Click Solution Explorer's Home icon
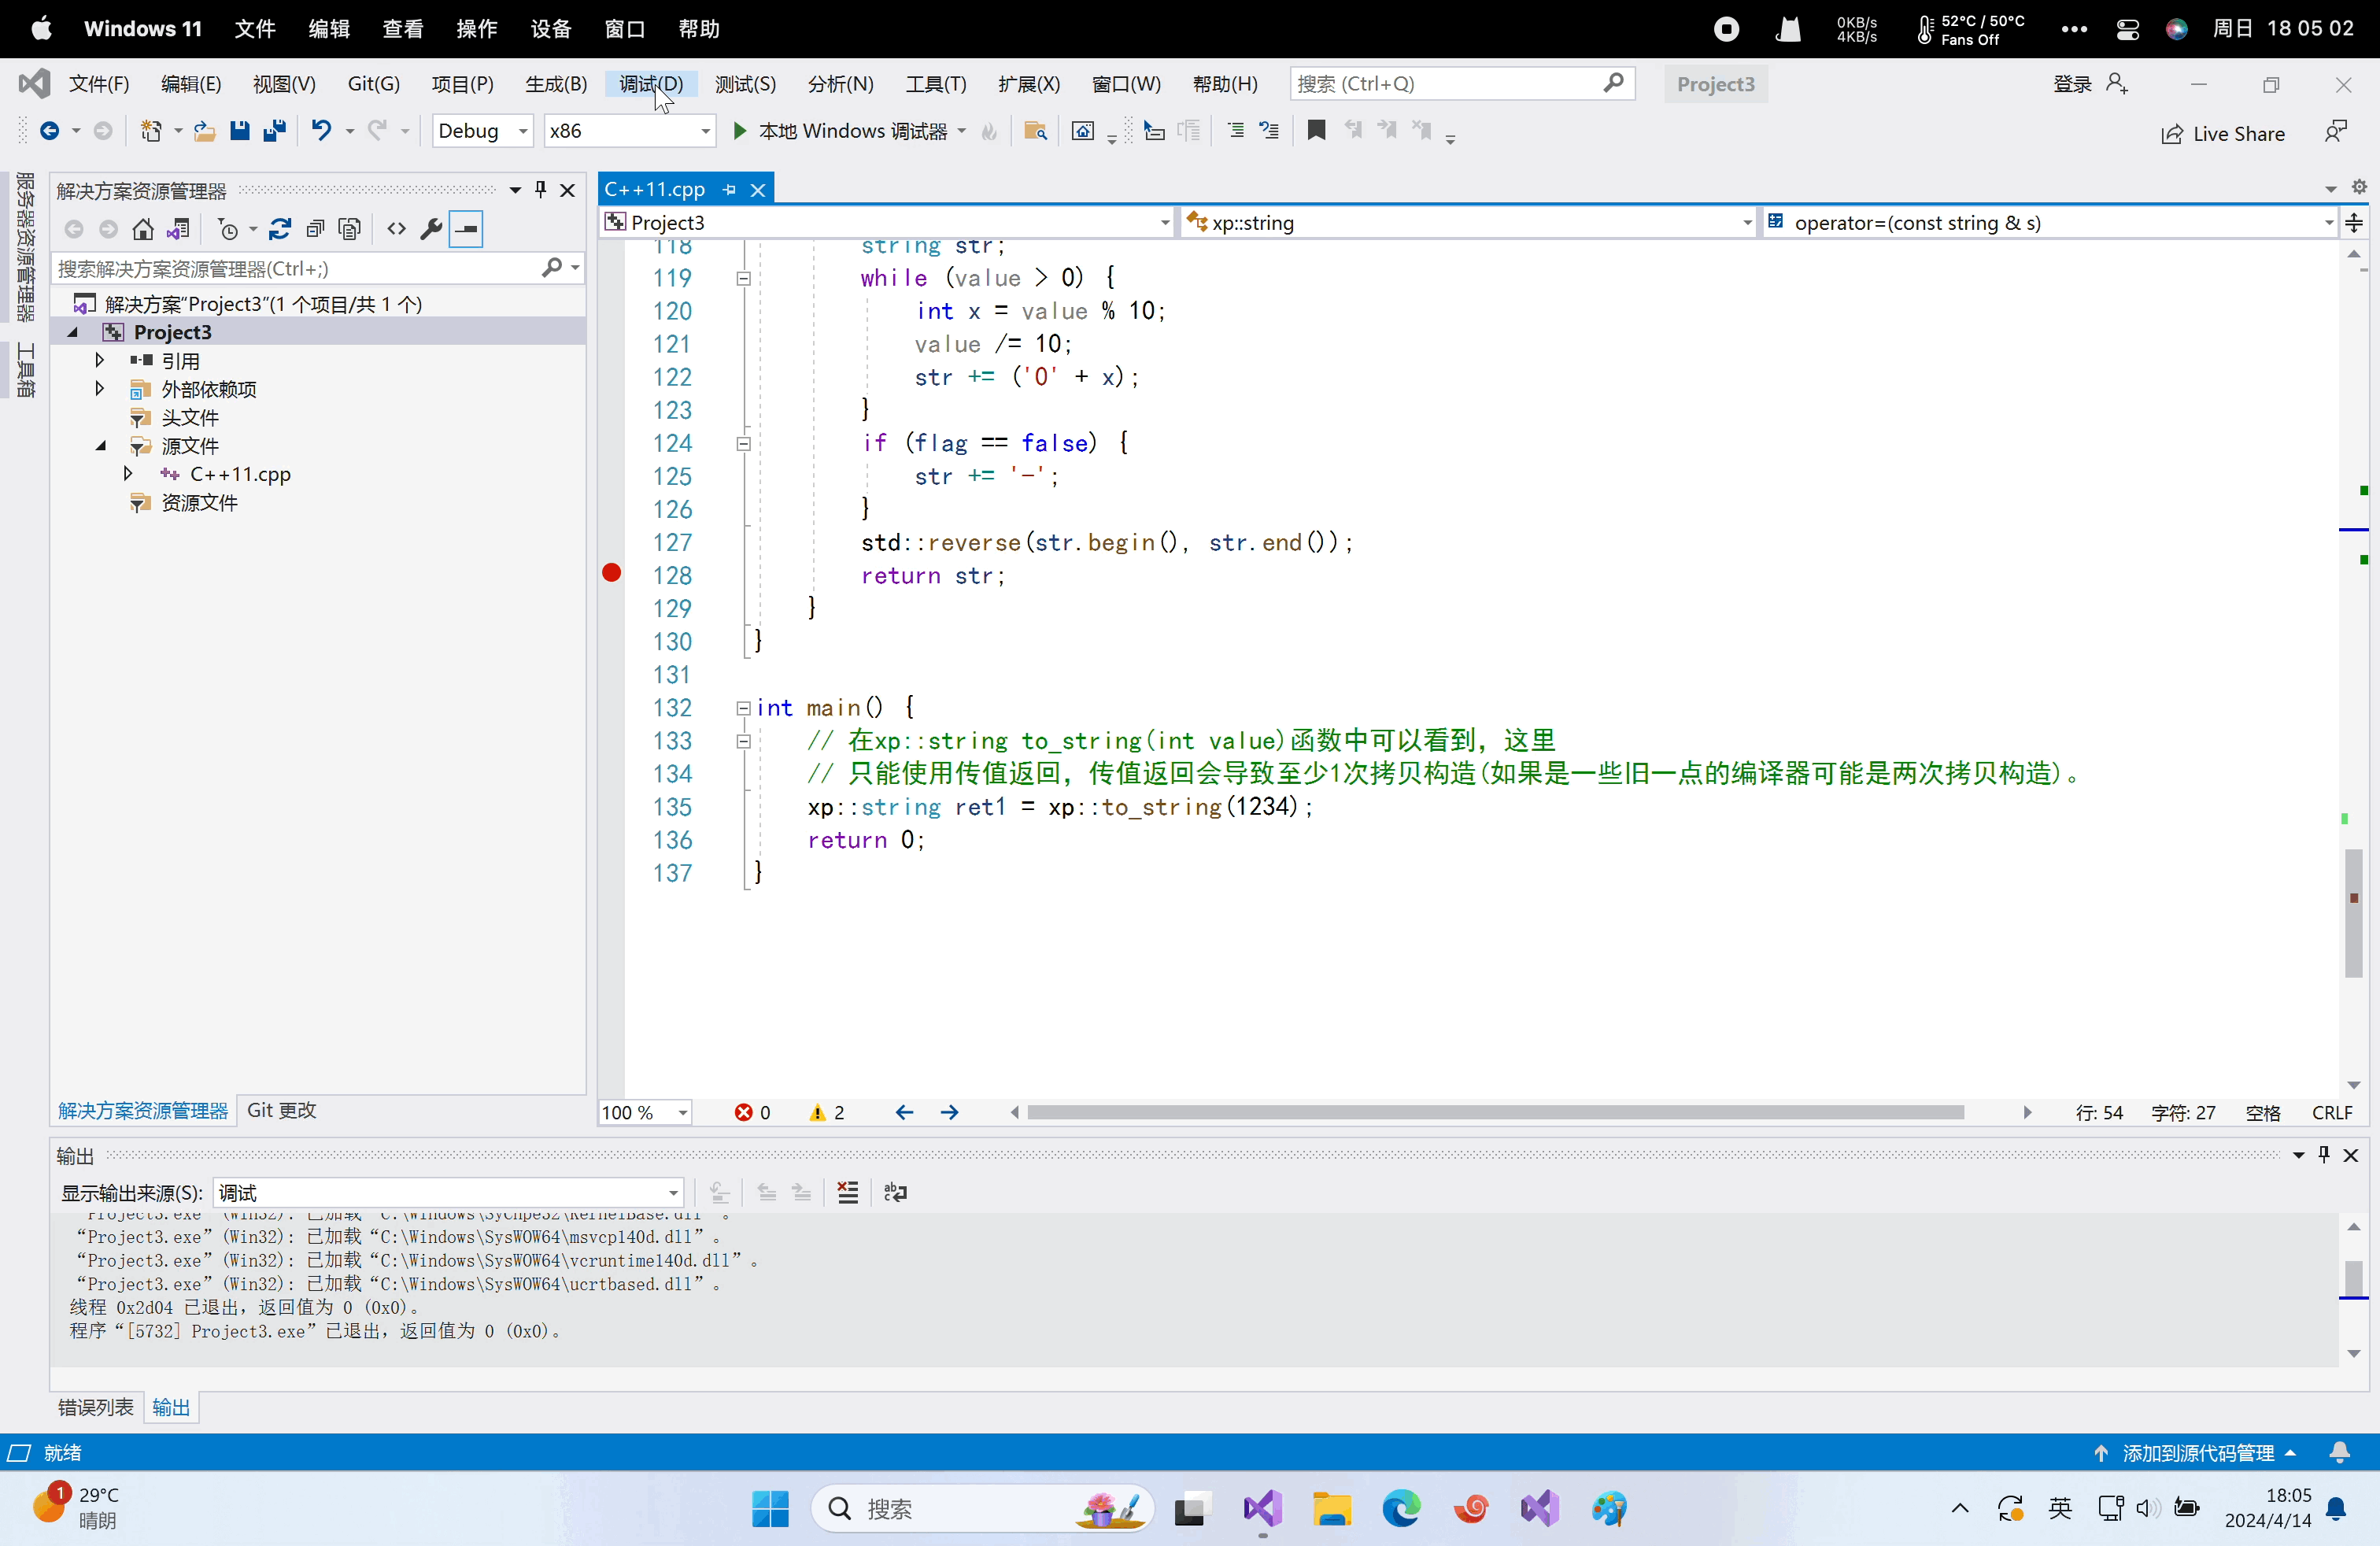The height and width of the screenshot is (1546, 2380). (x=143, y=230)
